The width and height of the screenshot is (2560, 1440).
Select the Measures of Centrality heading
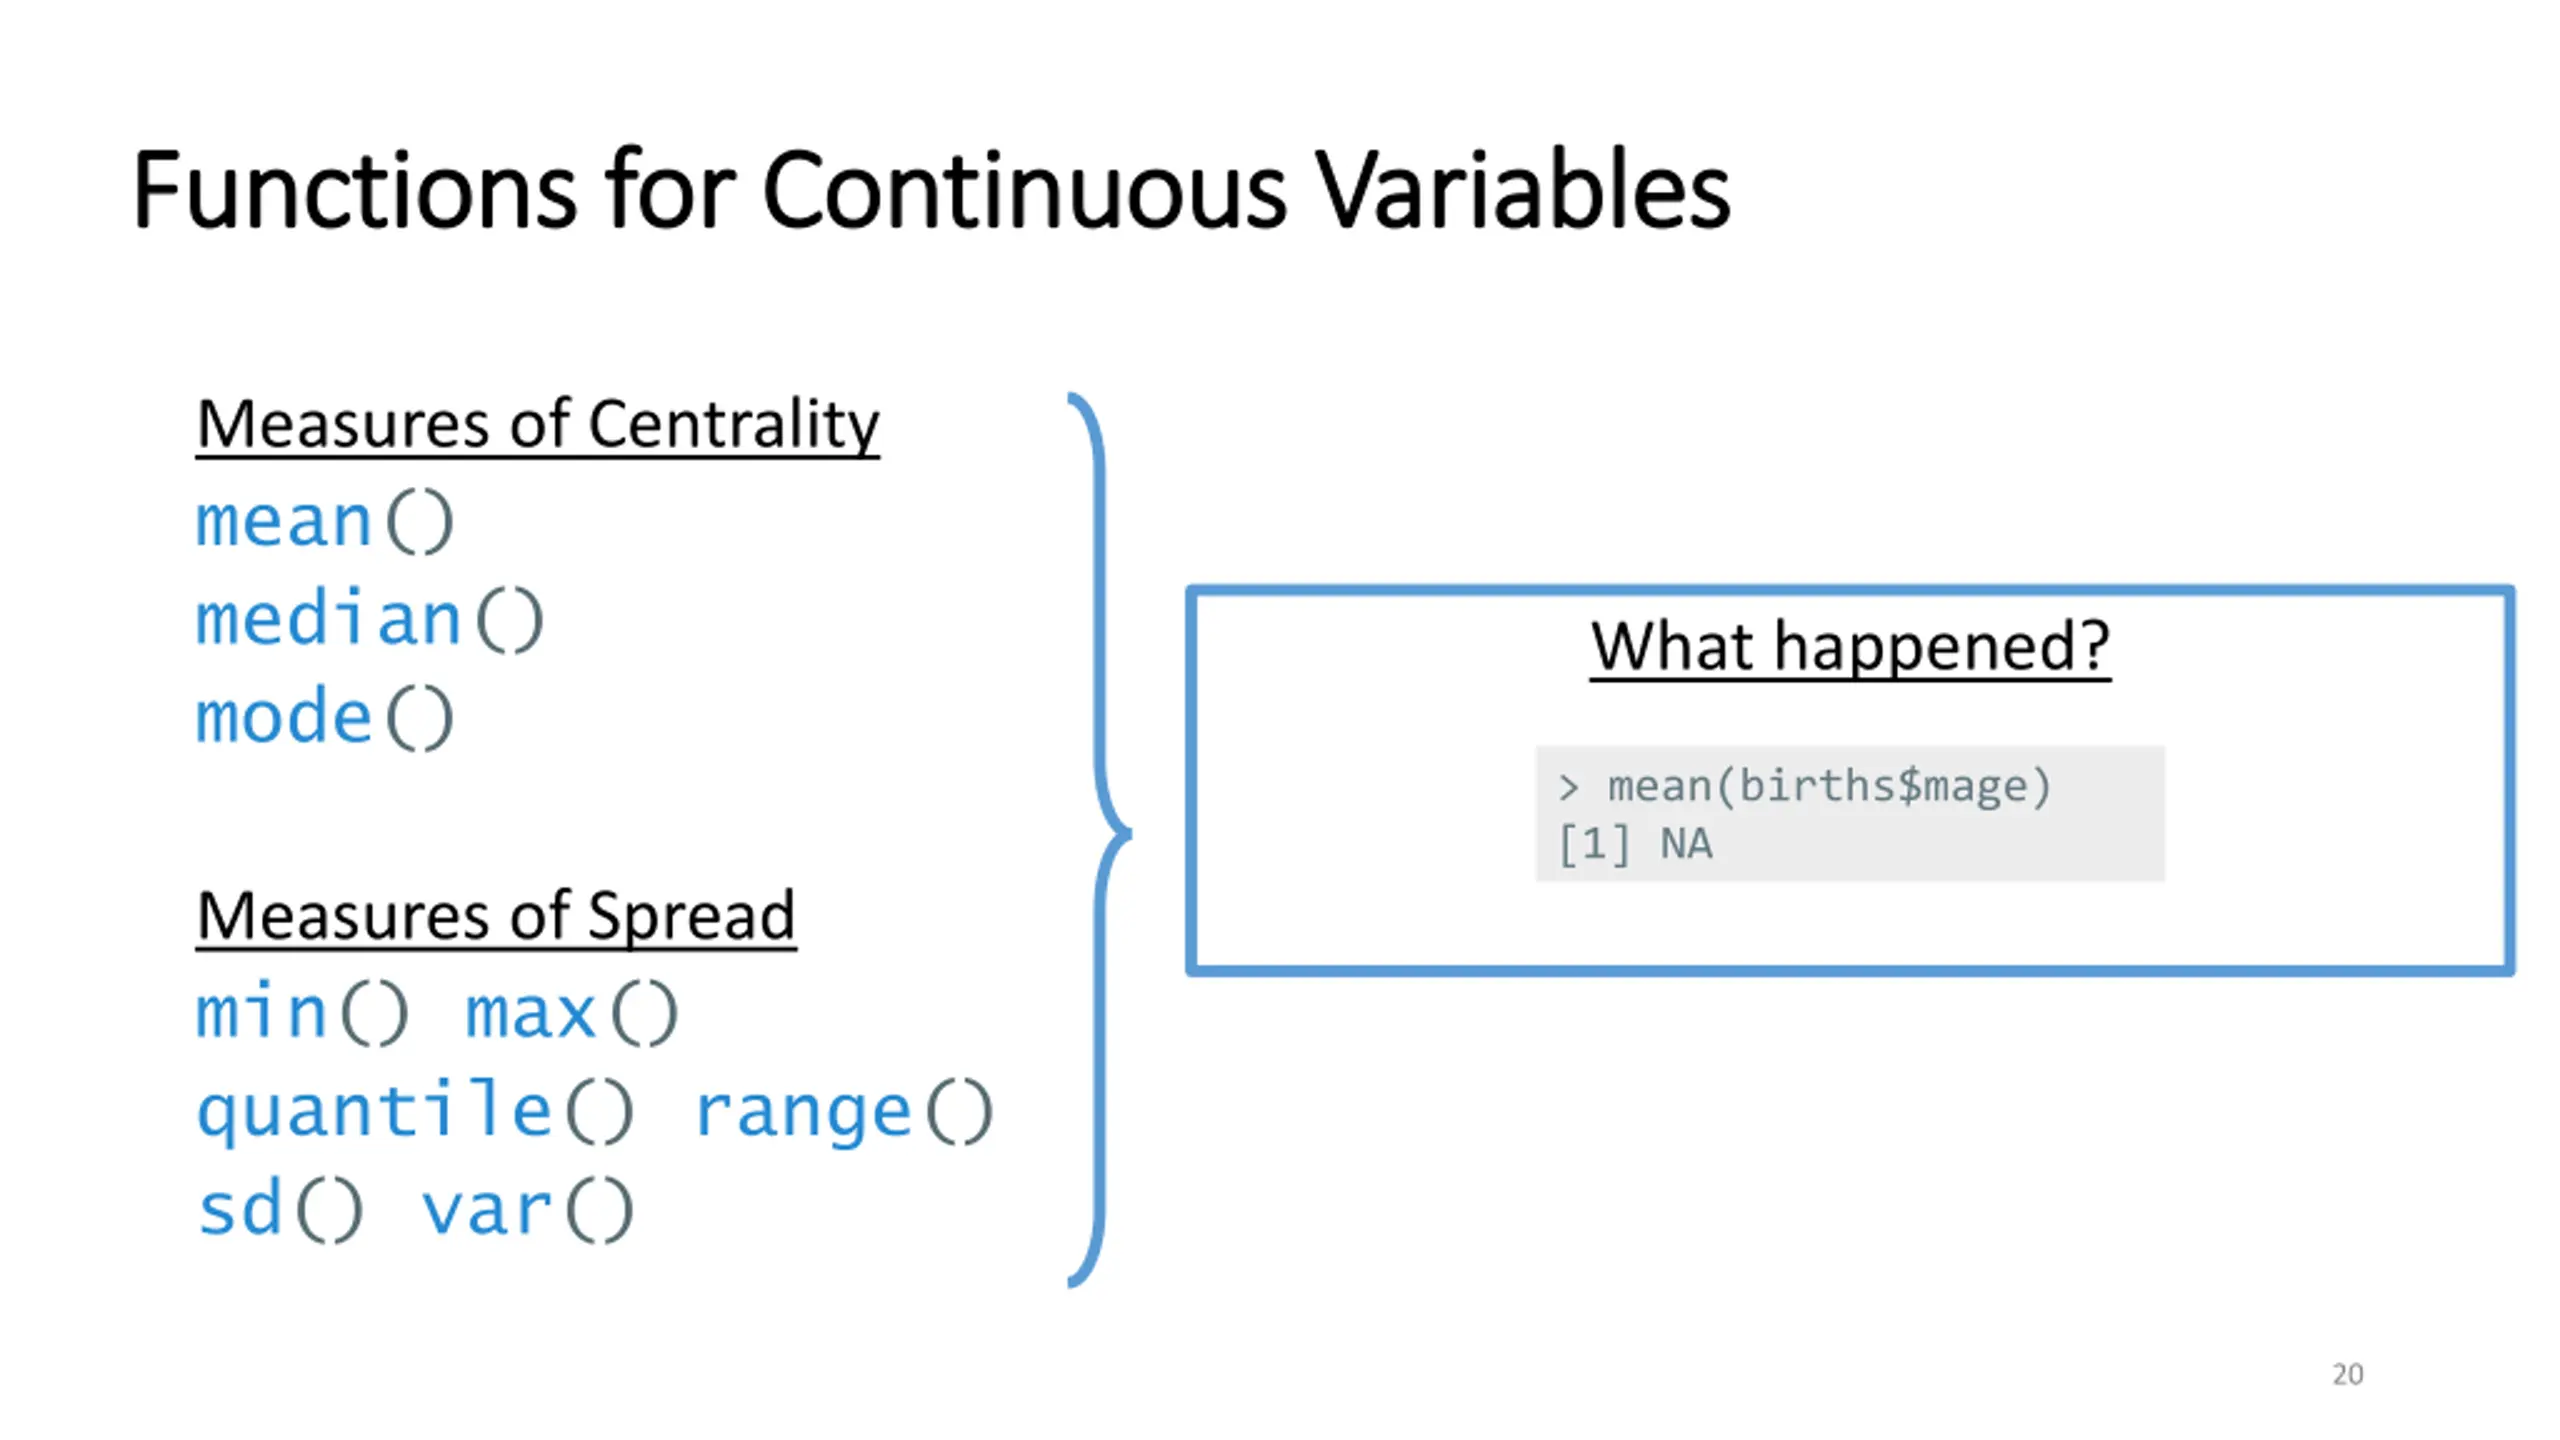click(538, 425)
